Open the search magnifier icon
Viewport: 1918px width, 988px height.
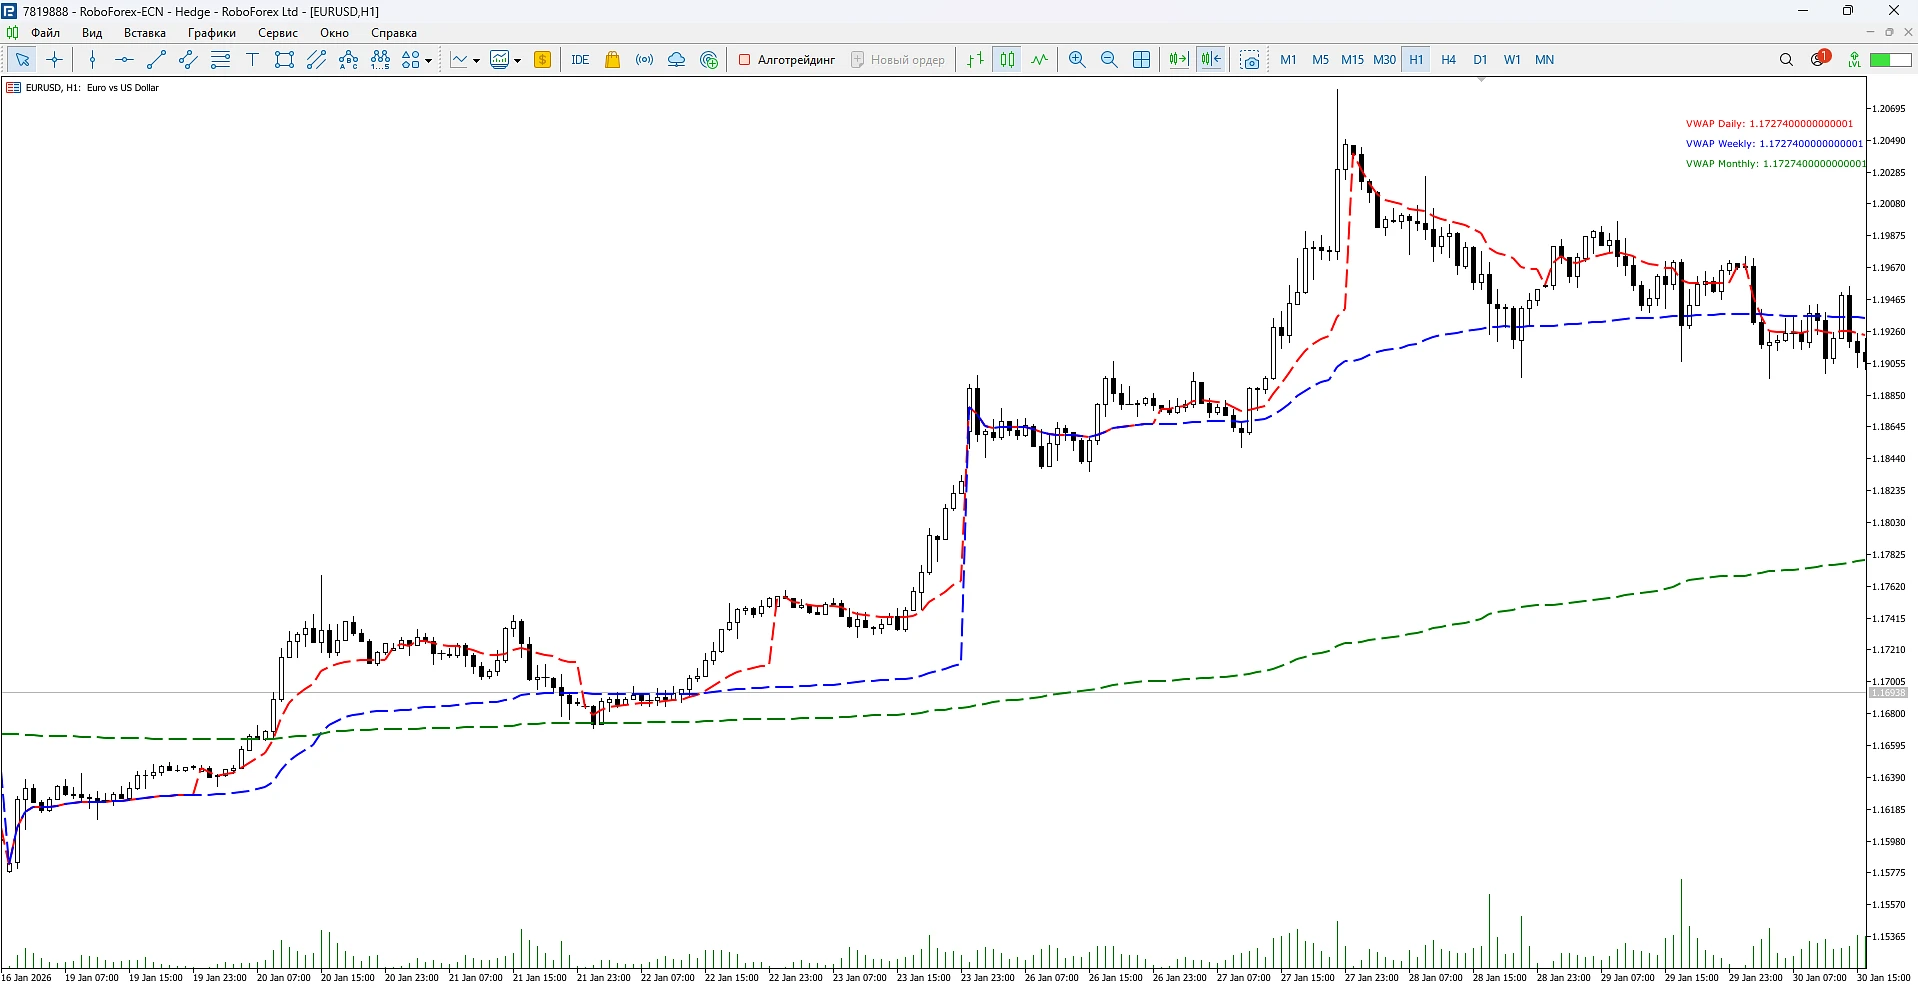[1786, 60]
